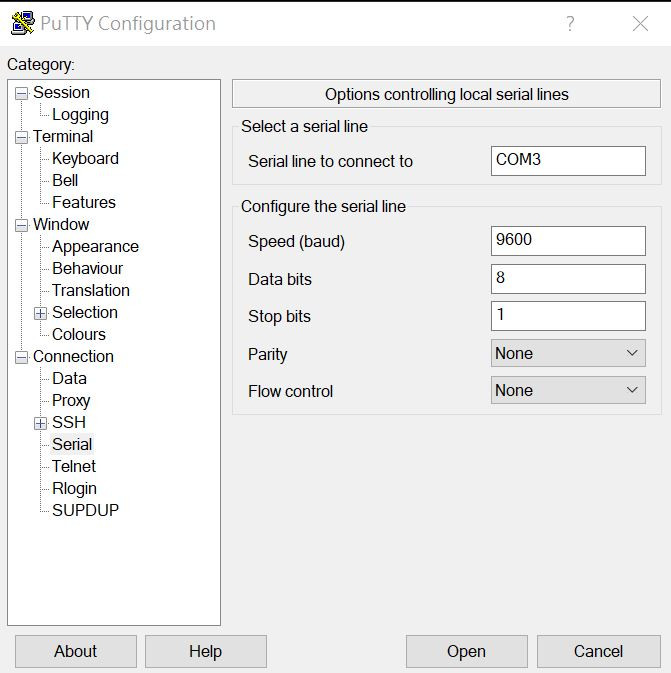Close the PuTTY Configuration window
Image resolution: width=671 pixels, height=673 pixels.
pyautogui.click(x=640, y=24)
